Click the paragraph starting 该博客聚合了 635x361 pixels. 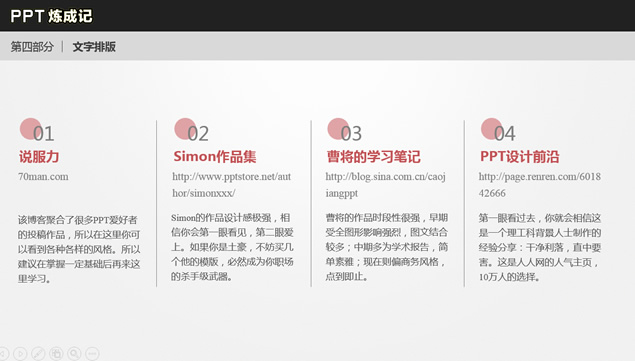pyautogui.click(x=79, y=249)
